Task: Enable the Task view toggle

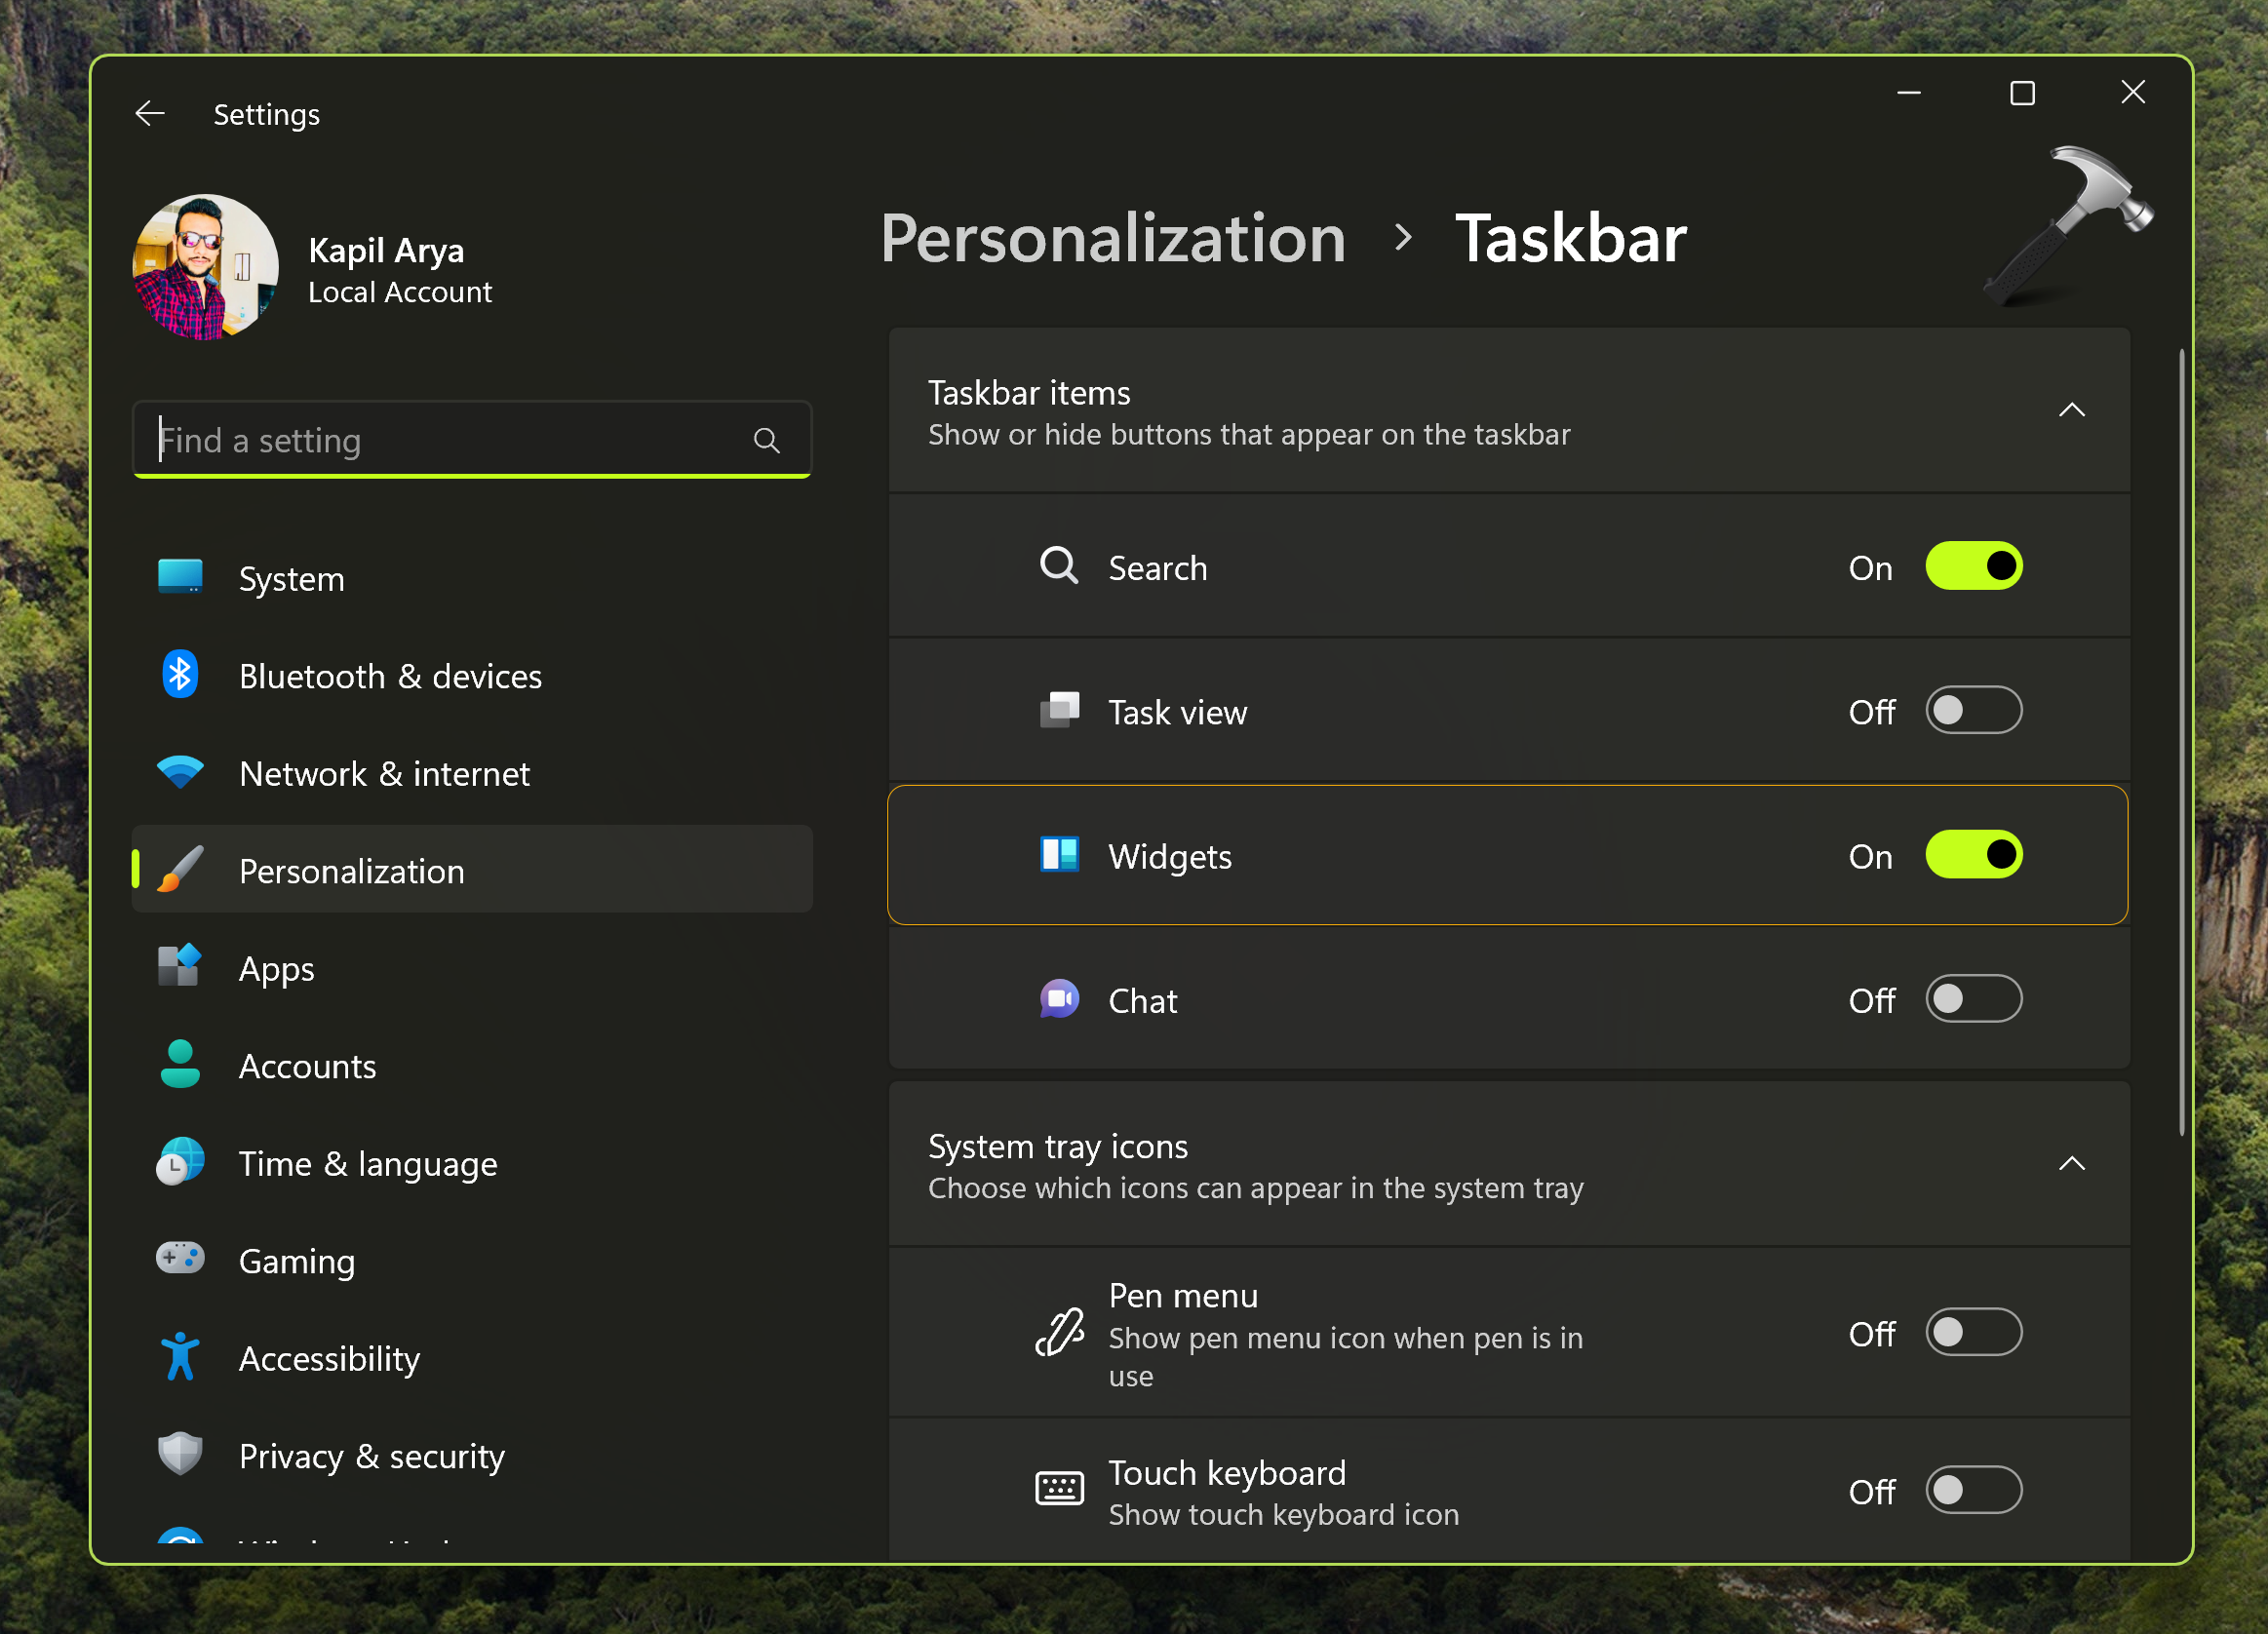Action: coord(1973,711)
